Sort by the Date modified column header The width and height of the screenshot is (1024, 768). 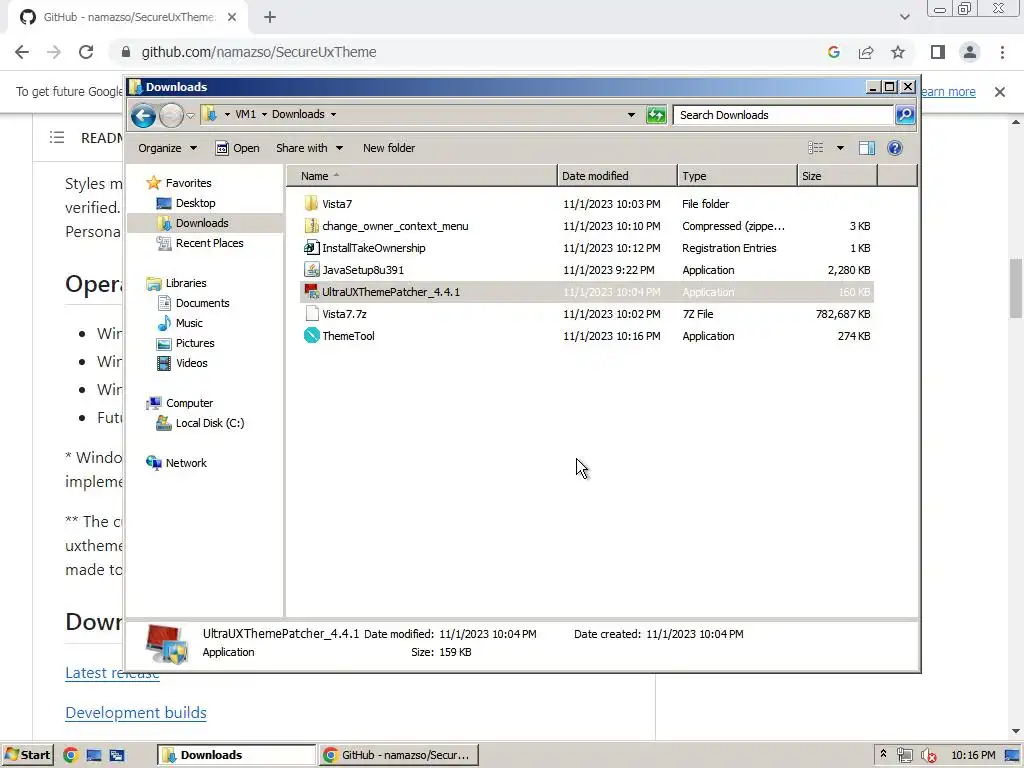[x=617, y=176]
